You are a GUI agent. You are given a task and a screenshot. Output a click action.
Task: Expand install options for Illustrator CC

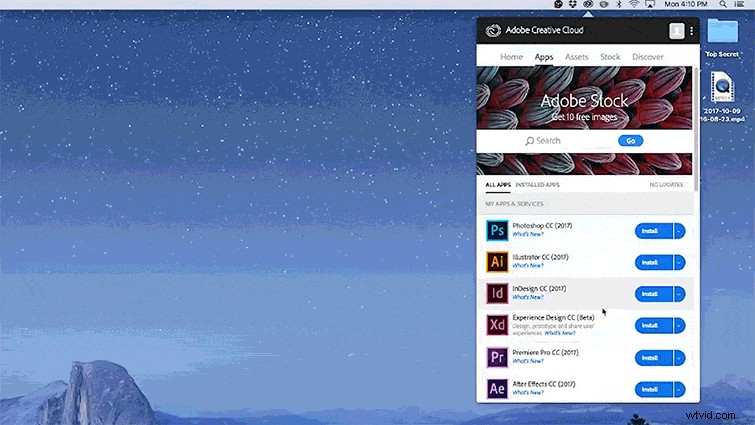click(x=679, y=262)
